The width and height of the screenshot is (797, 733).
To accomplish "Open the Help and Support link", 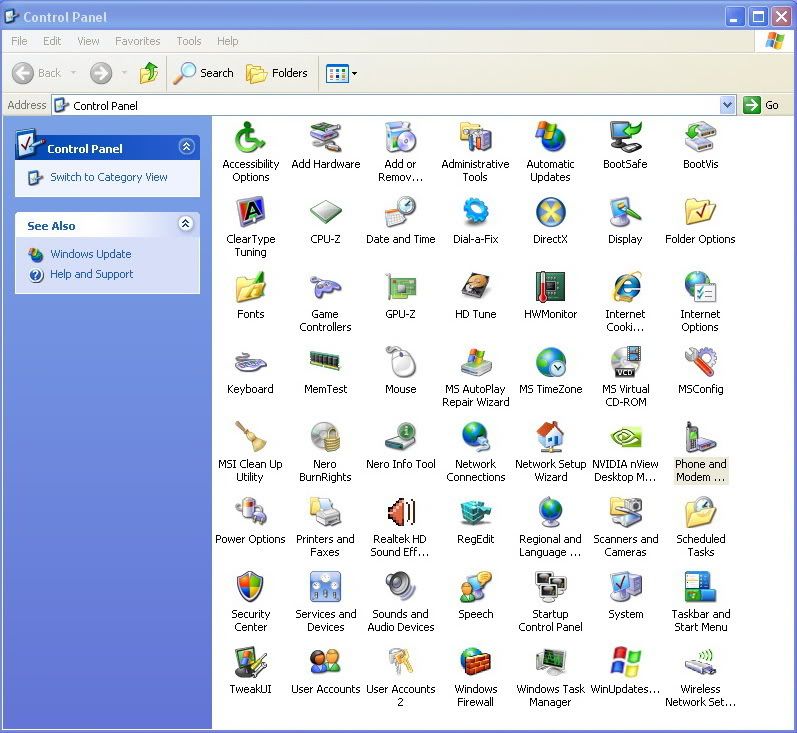I will [91, 274].
